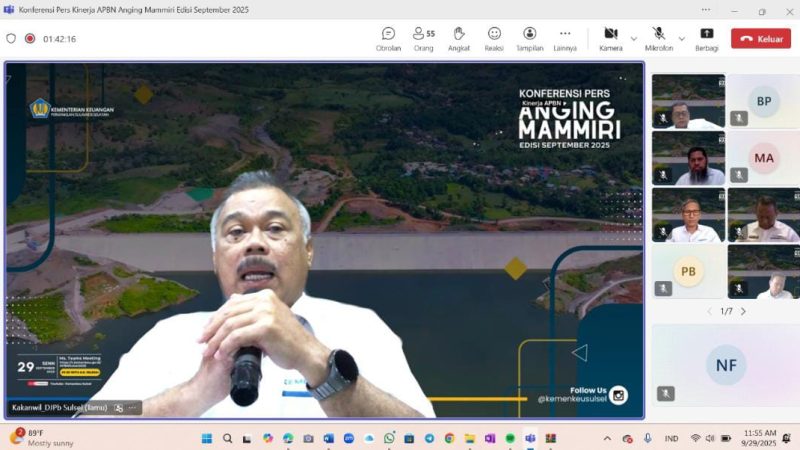Viewport: 800px width, 450px height.
Task: Go to previous participant page arrow
Action: pos(710,311)
